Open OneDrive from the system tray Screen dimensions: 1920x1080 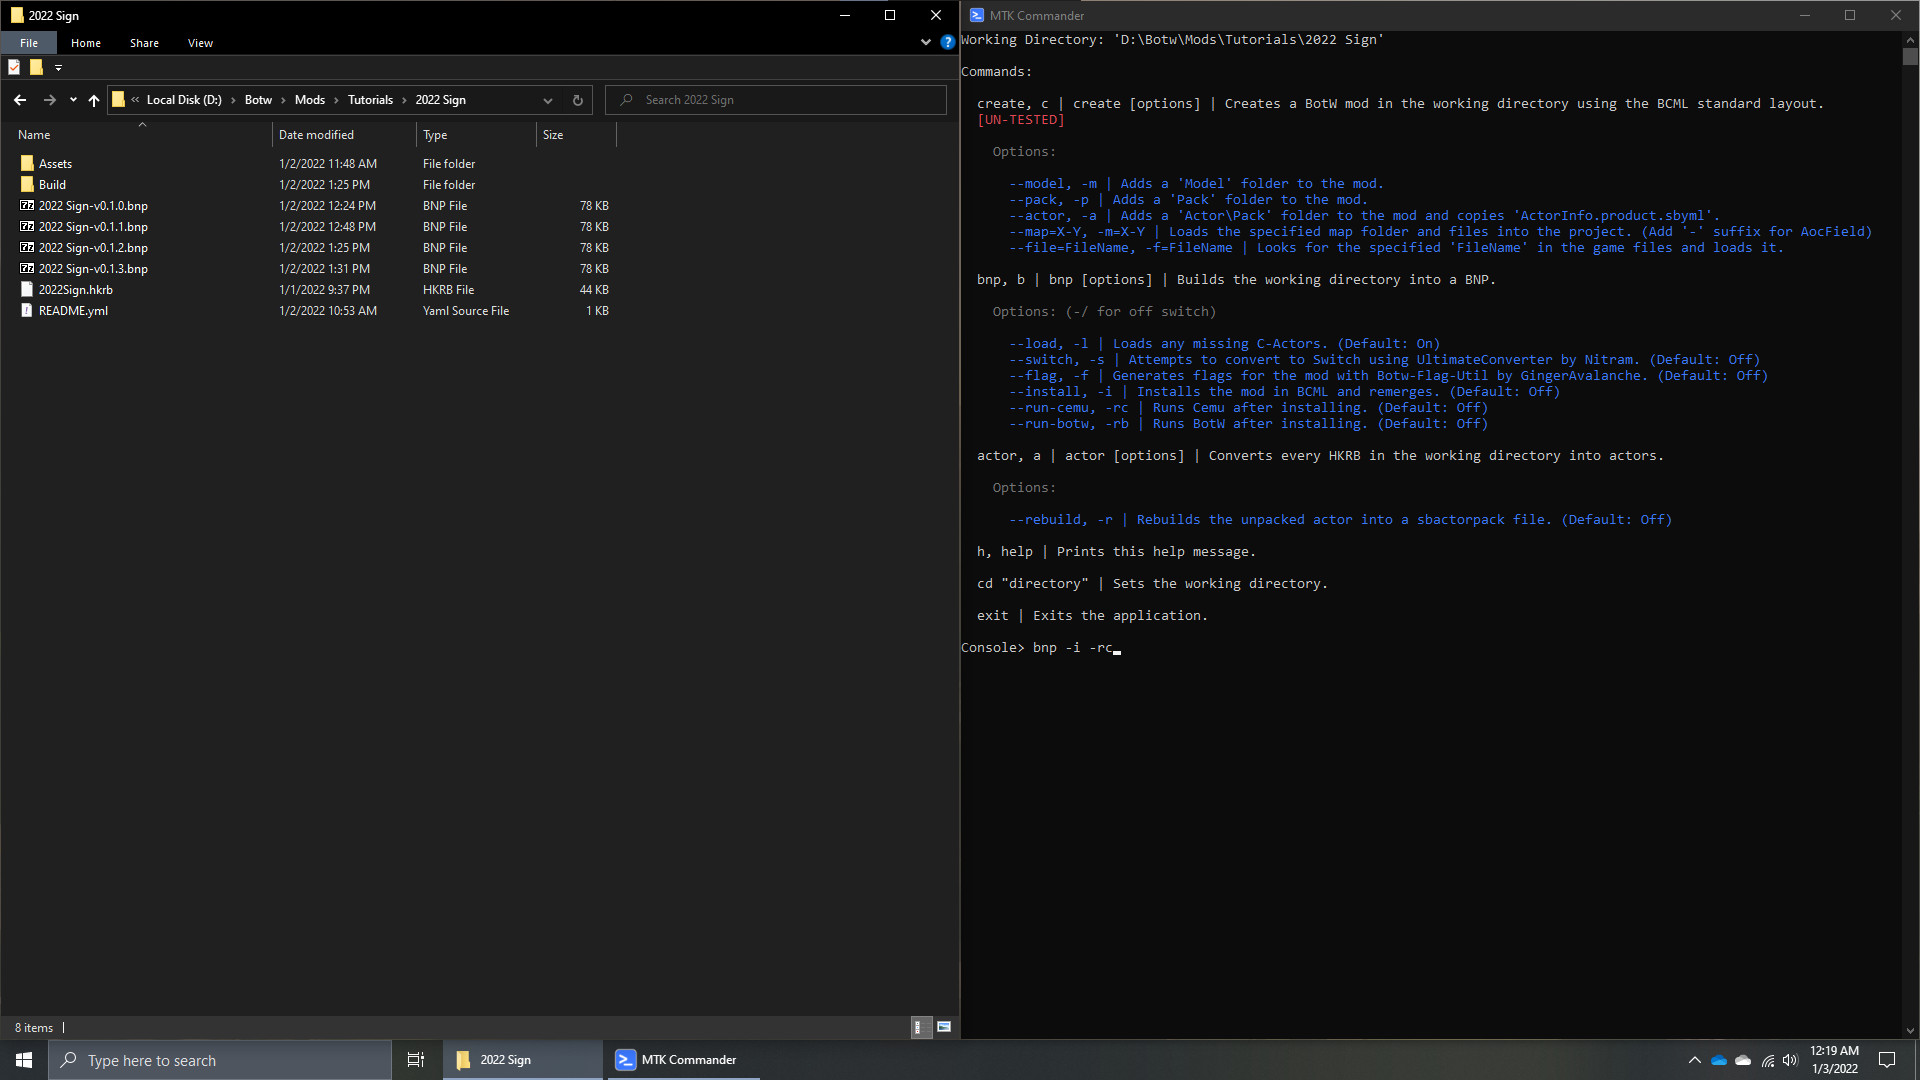1720,1061
